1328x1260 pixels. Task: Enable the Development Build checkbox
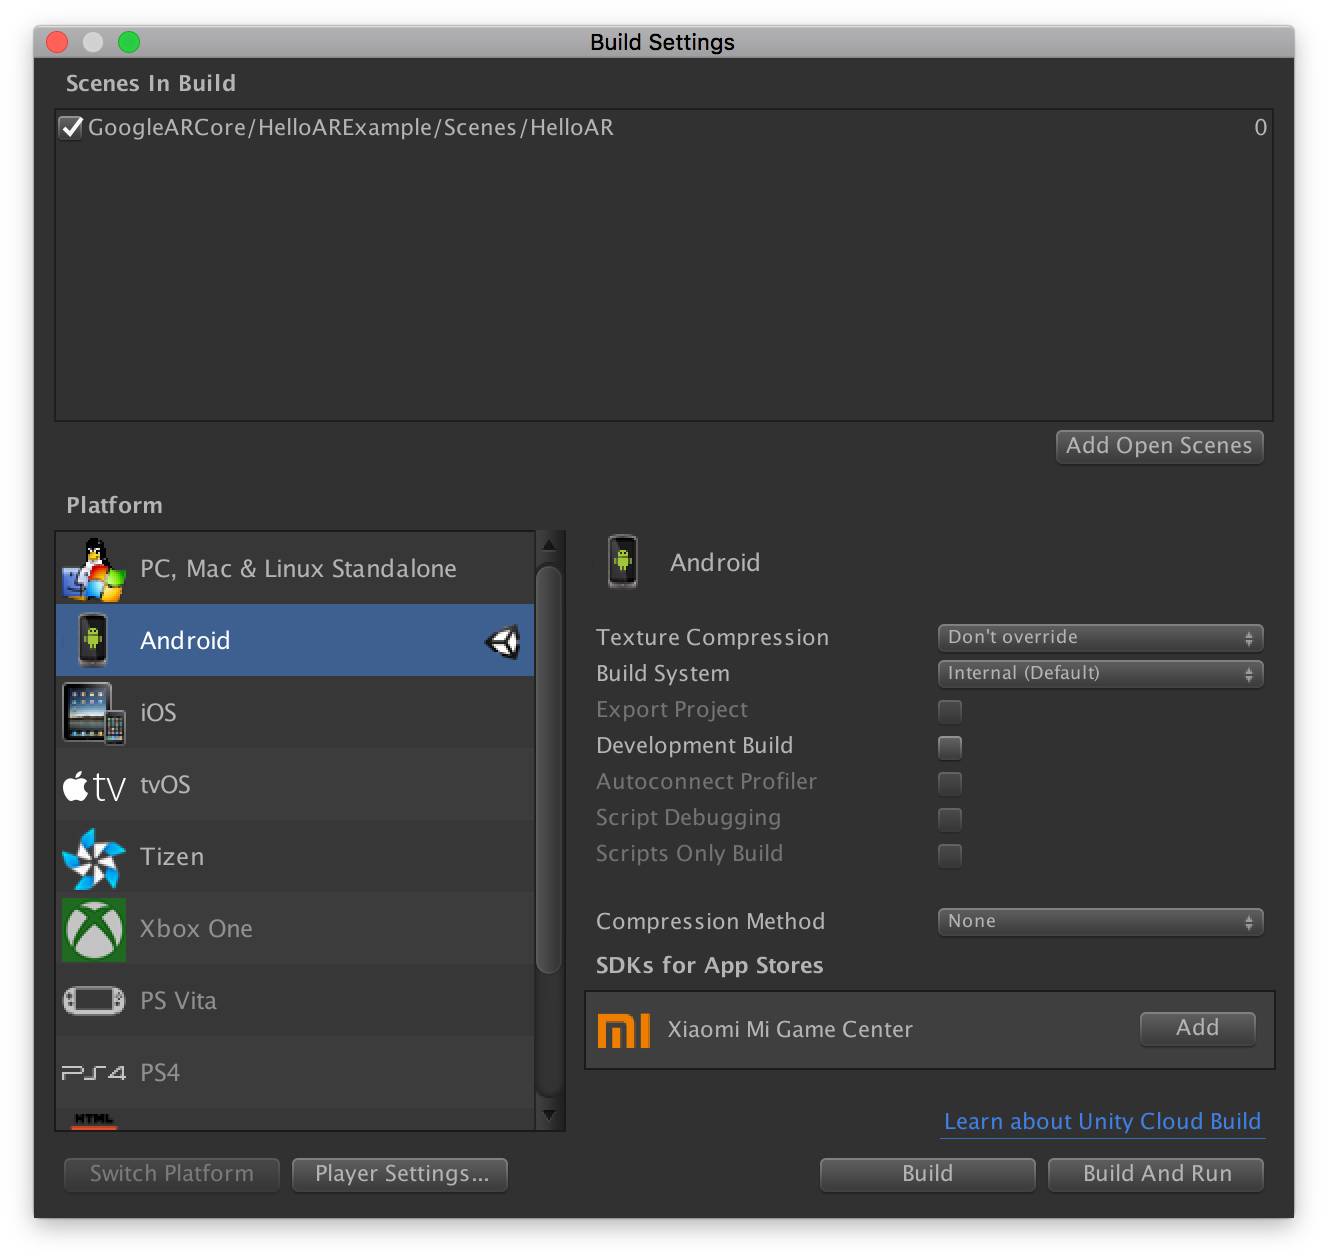point(950,747)
